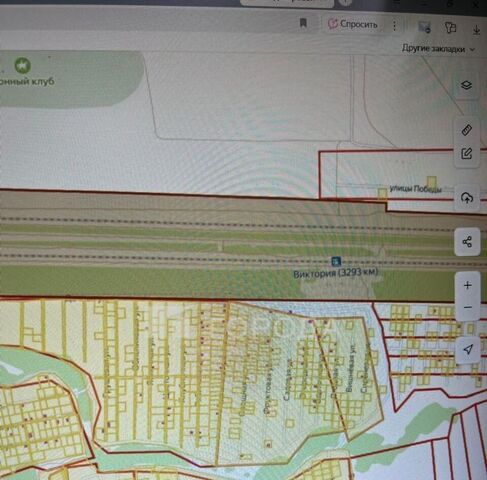
Task: Click the chevron next to Другие закладки
Action: pos(472,49)
